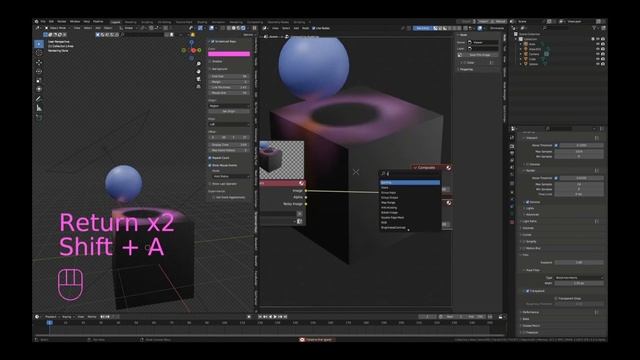640x360 pixels.
Task: Select the Transform tool
Action: 39,89
